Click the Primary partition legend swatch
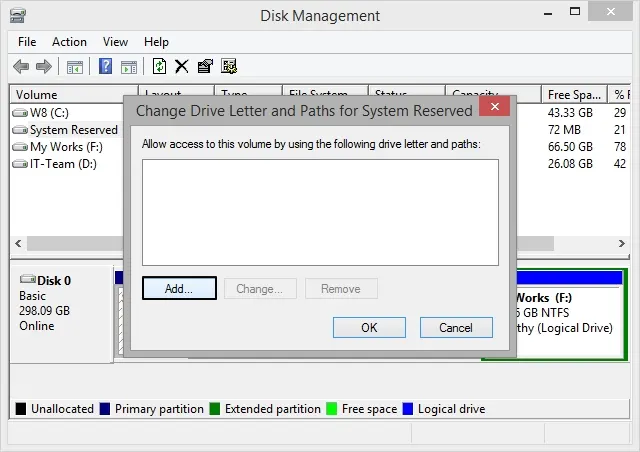 click(105, 409)
